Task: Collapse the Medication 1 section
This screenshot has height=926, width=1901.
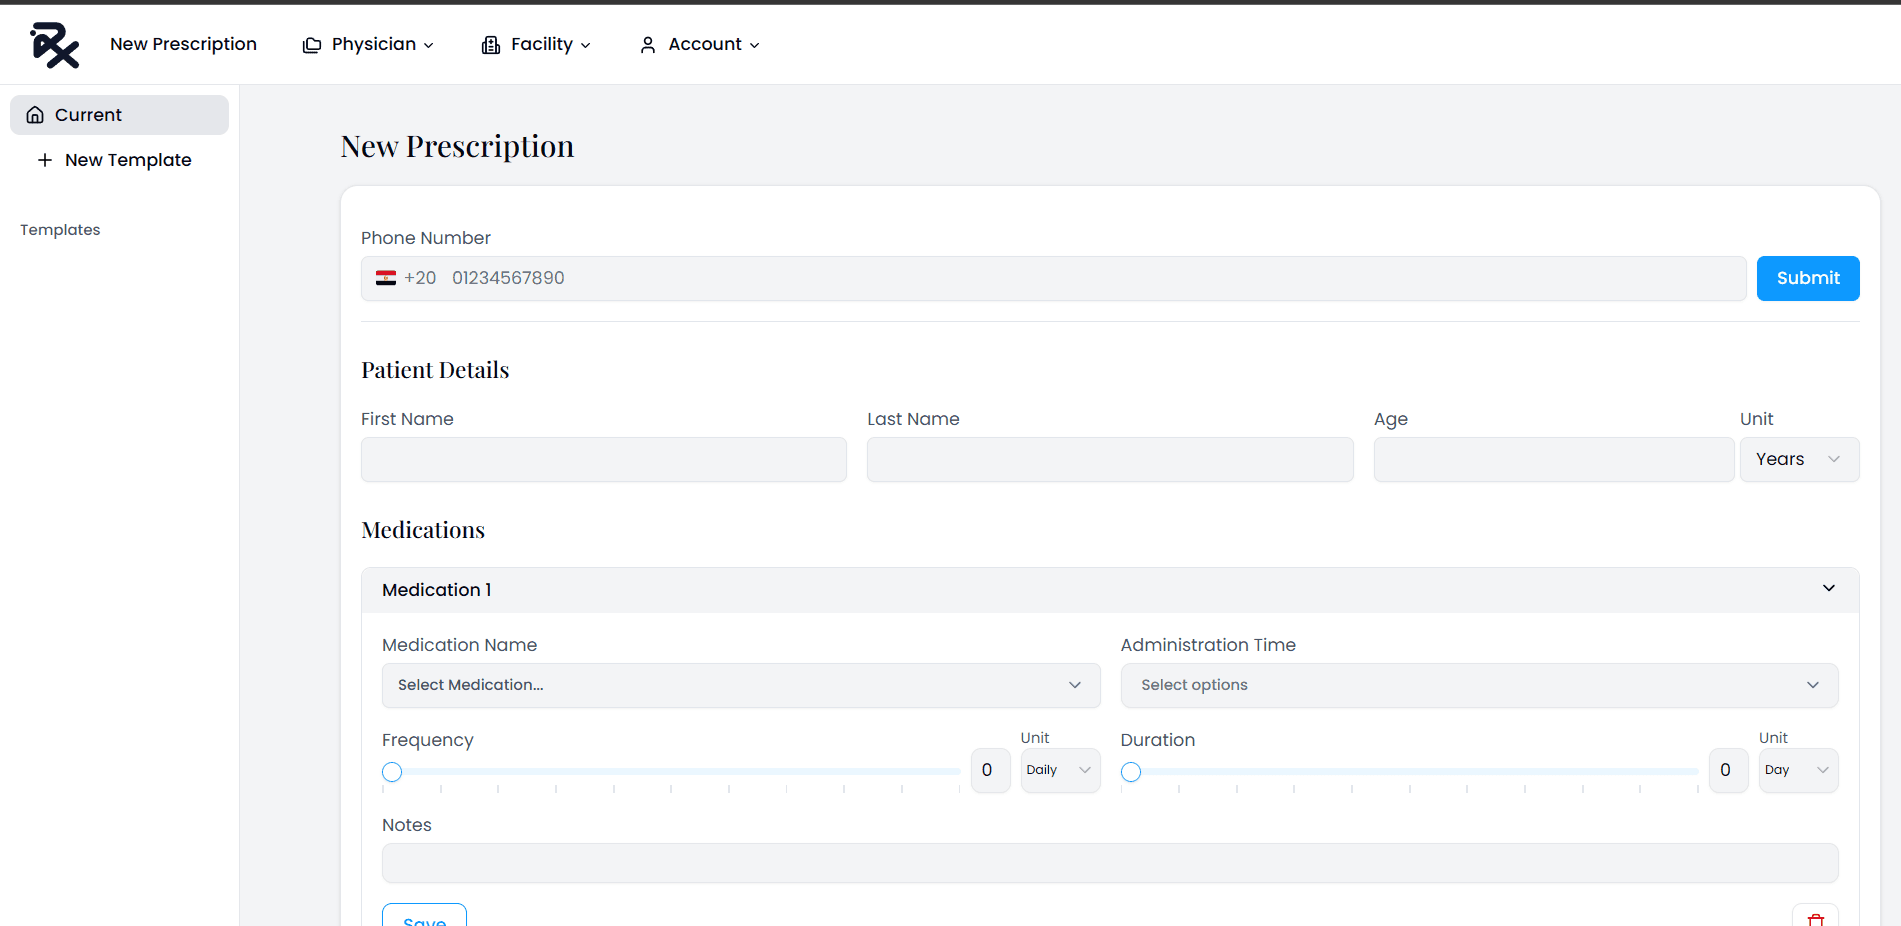Action: 1828,589
